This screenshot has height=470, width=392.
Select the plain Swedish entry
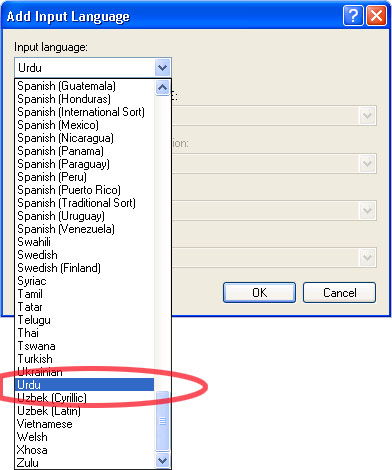(x=85, y=255)
